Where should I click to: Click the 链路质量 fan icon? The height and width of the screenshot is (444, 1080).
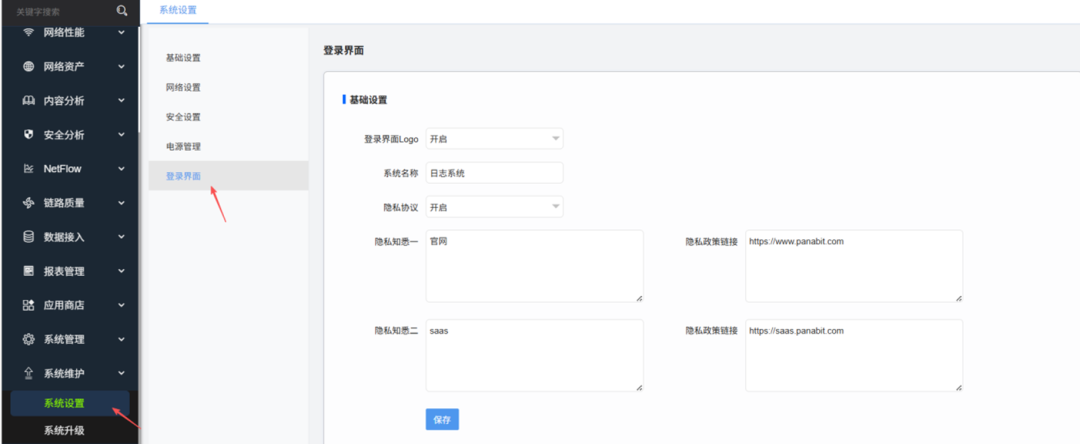(28, 203)
